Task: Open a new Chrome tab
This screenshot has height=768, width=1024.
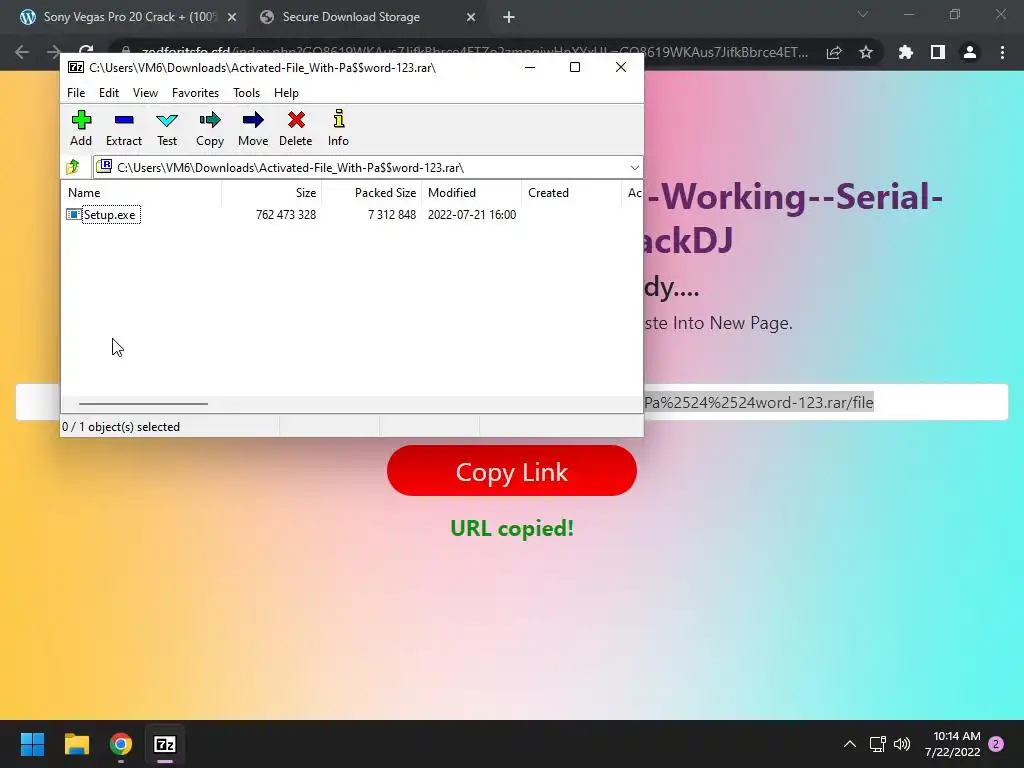Action: coord(509,18)
